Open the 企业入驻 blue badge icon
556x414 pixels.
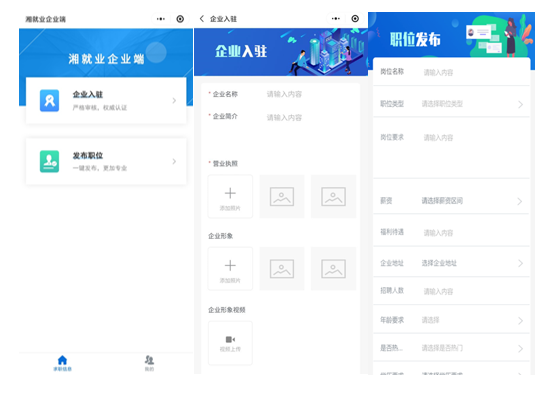[x=49, y=101]
